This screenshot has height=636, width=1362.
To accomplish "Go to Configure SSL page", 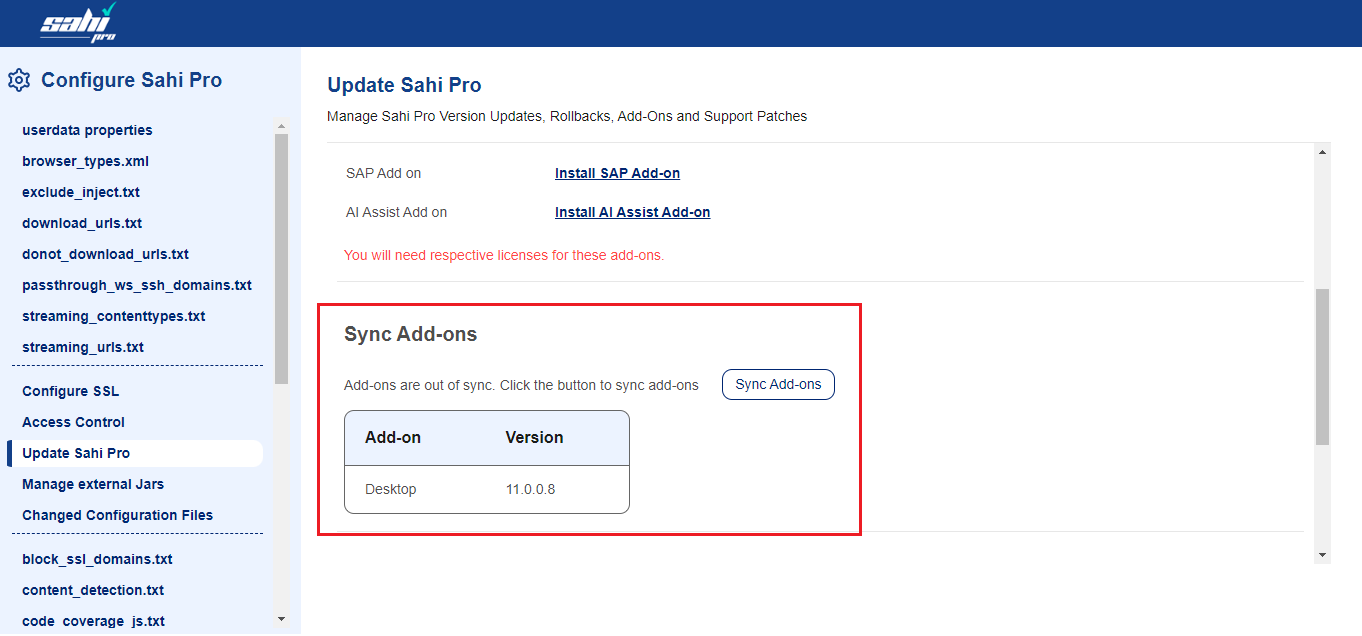I will tap(70, 391).
